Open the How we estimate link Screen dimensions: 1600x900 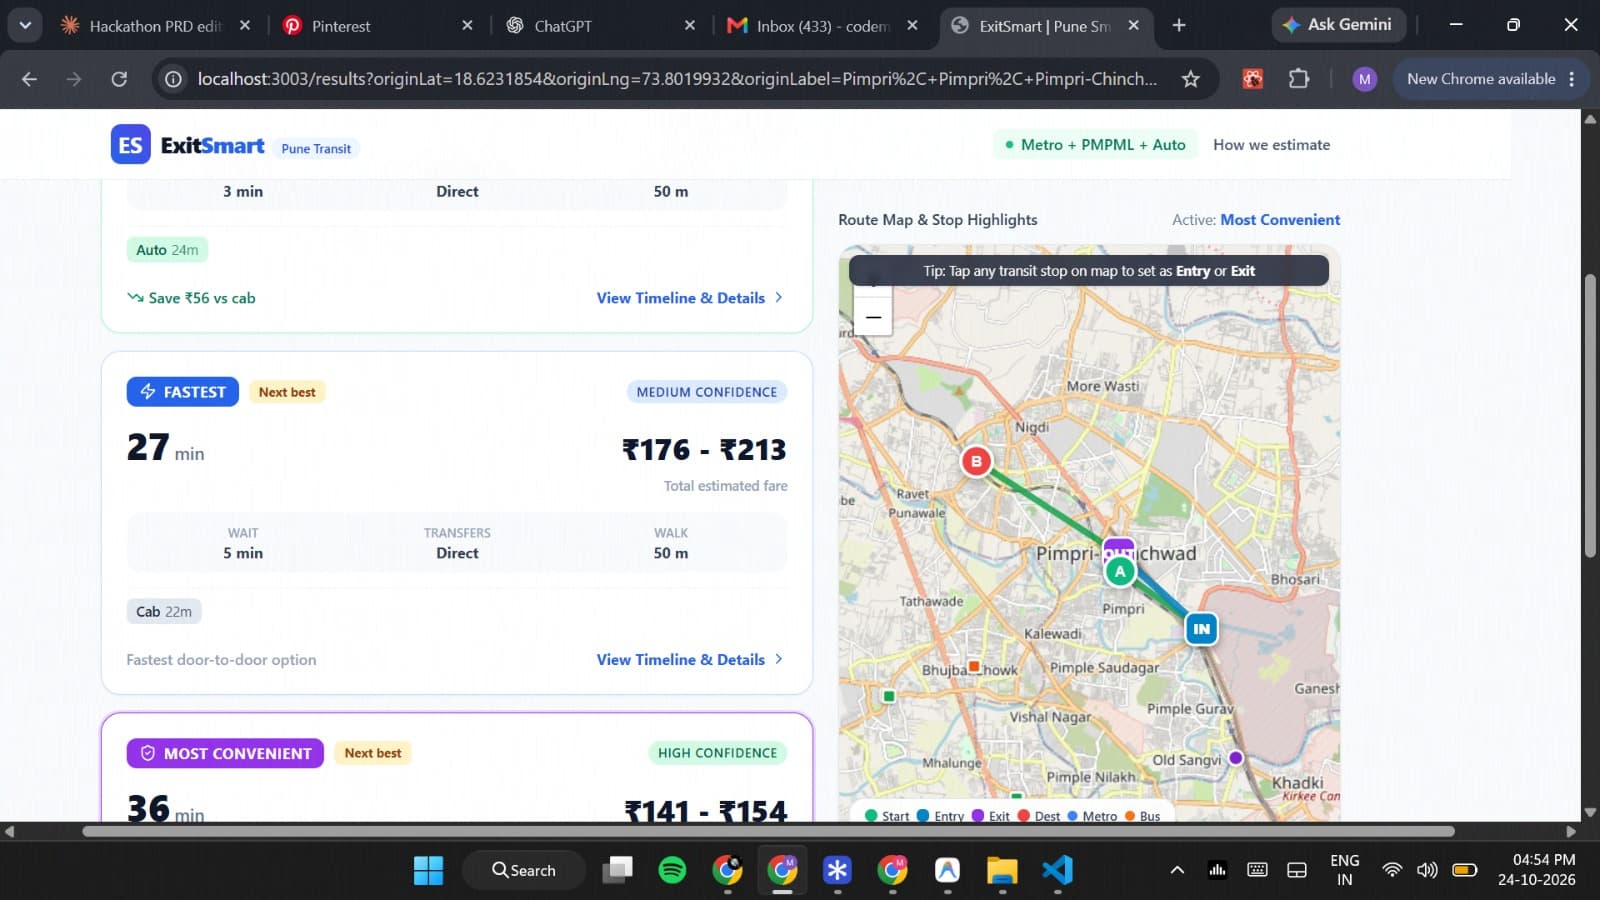pos(1271,145)
